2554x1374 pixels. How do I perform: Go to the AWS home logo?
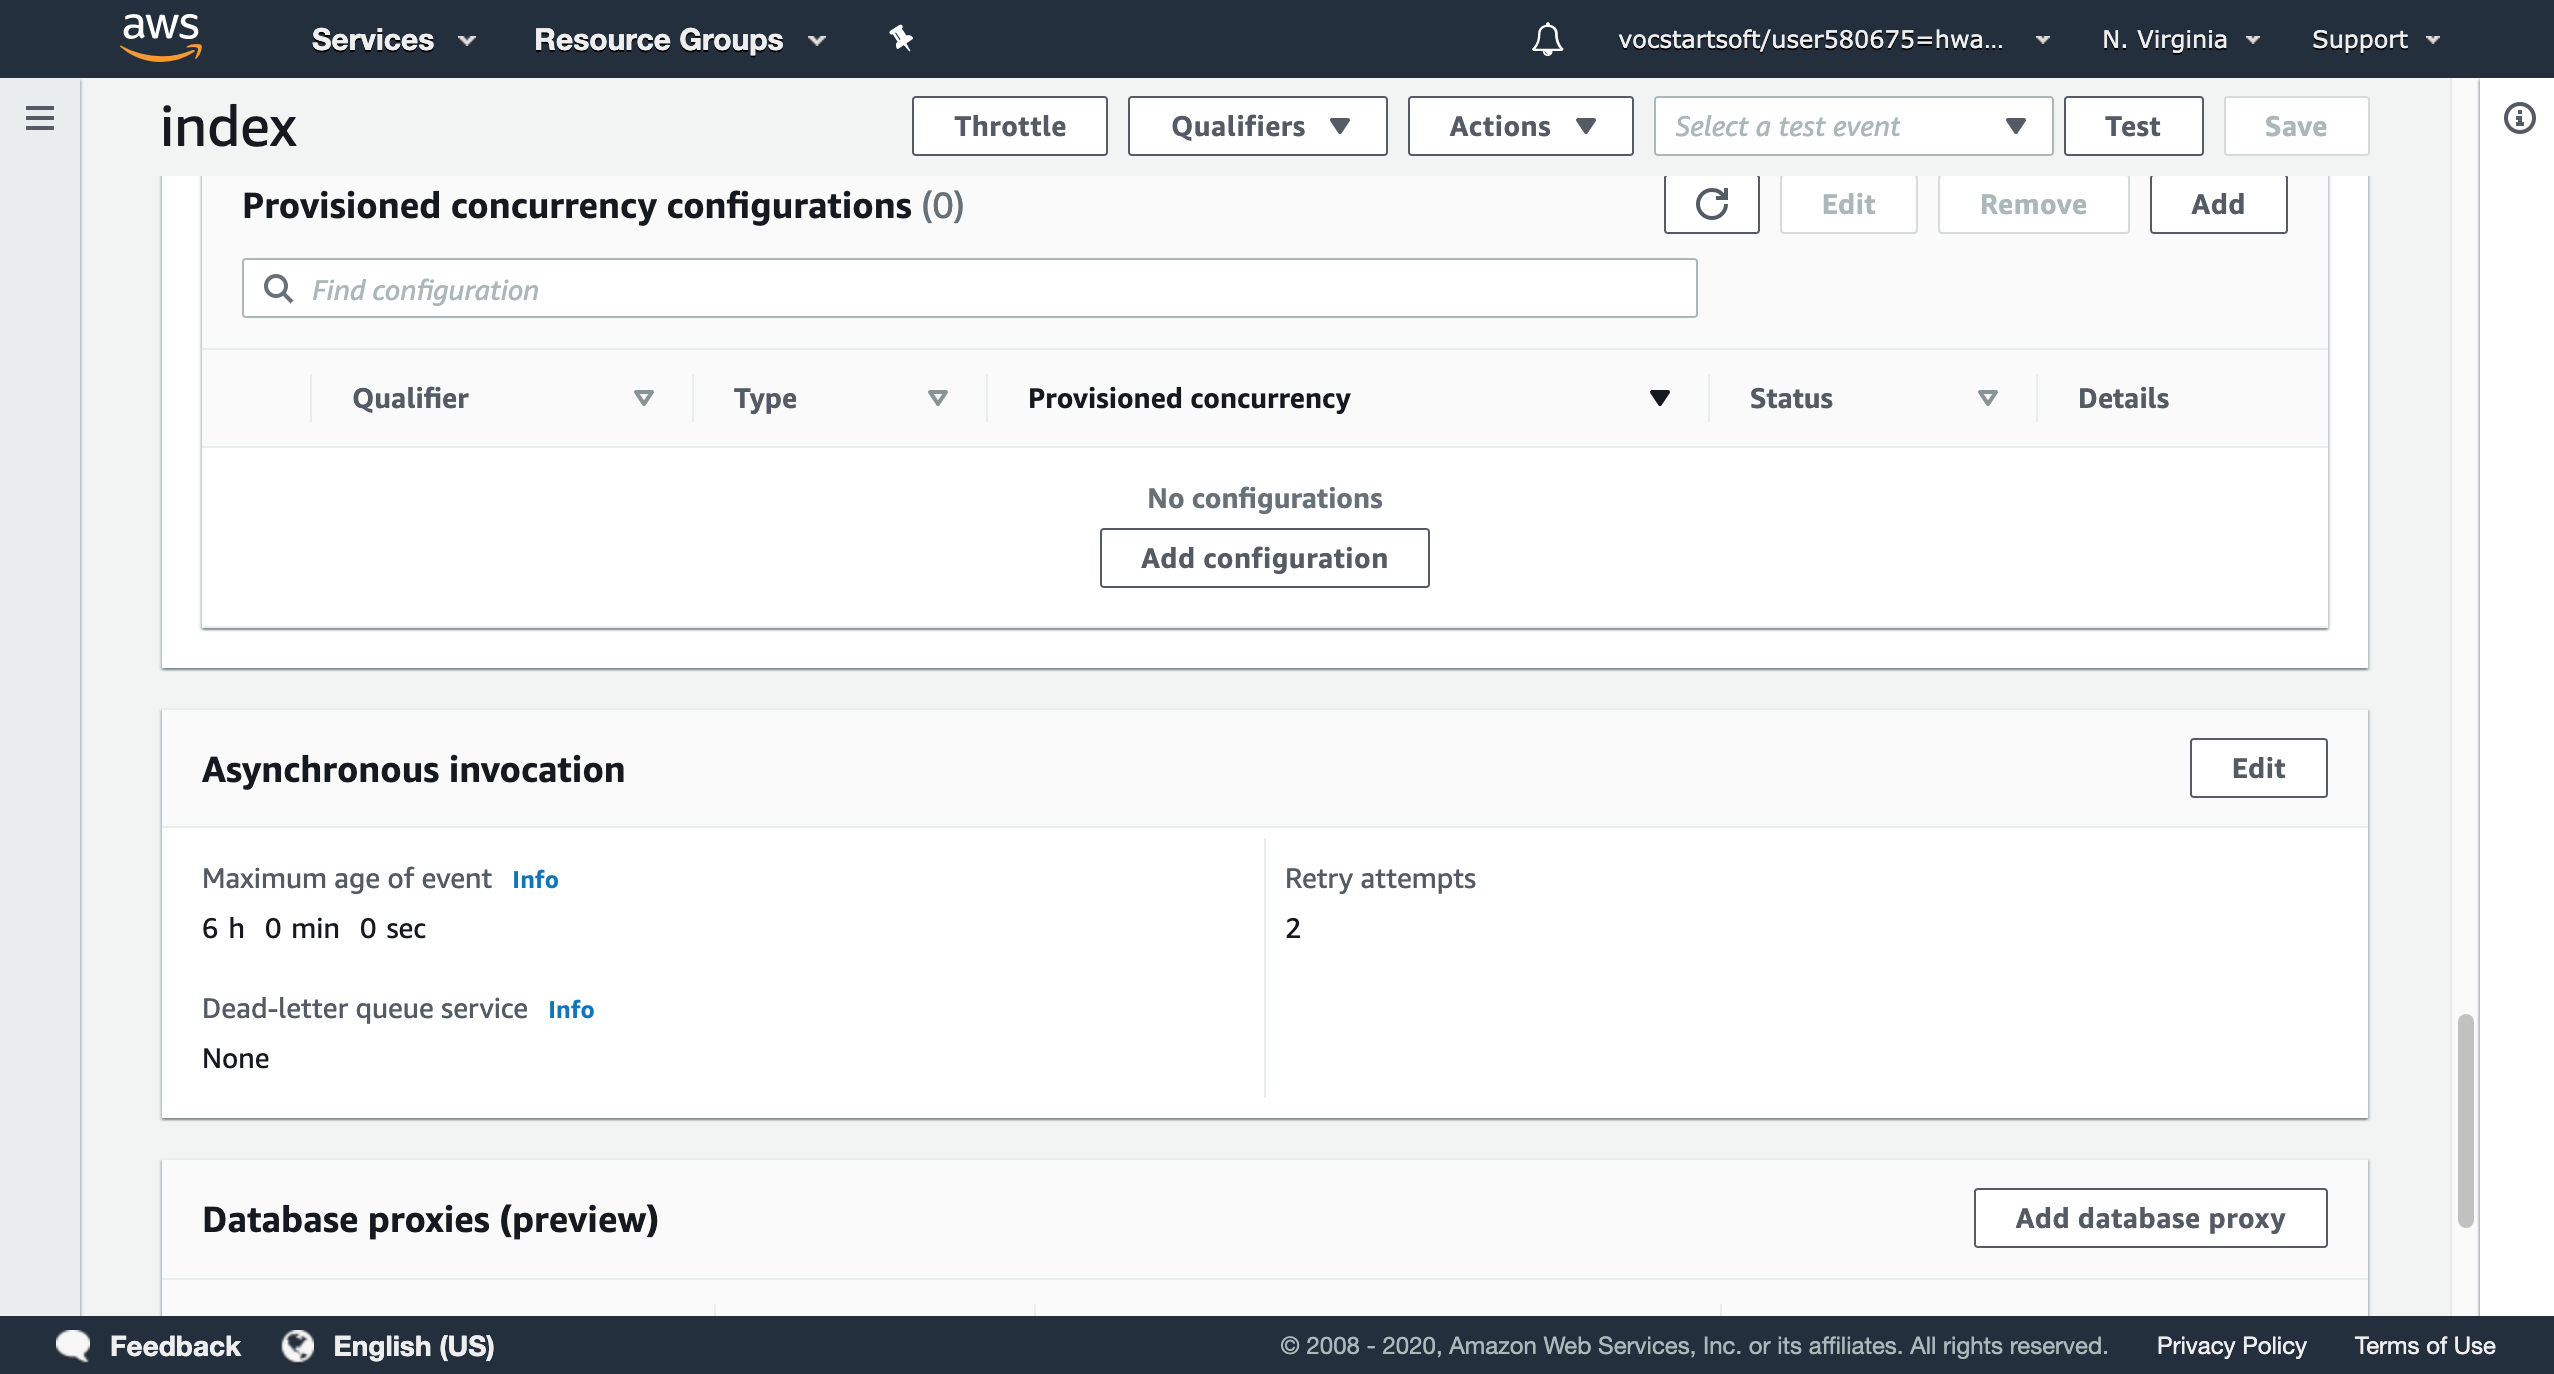click(x=161, y=38)
